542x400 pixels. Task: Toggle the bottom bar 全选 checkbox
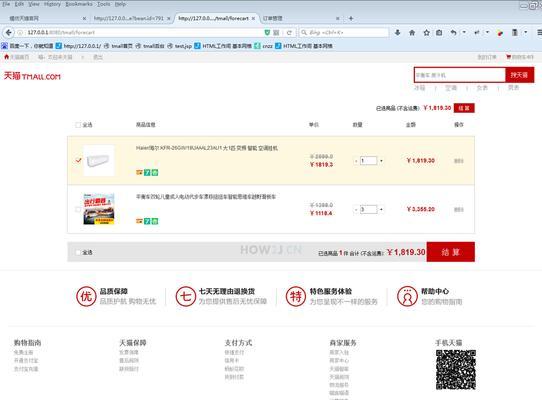pos(78,252)
